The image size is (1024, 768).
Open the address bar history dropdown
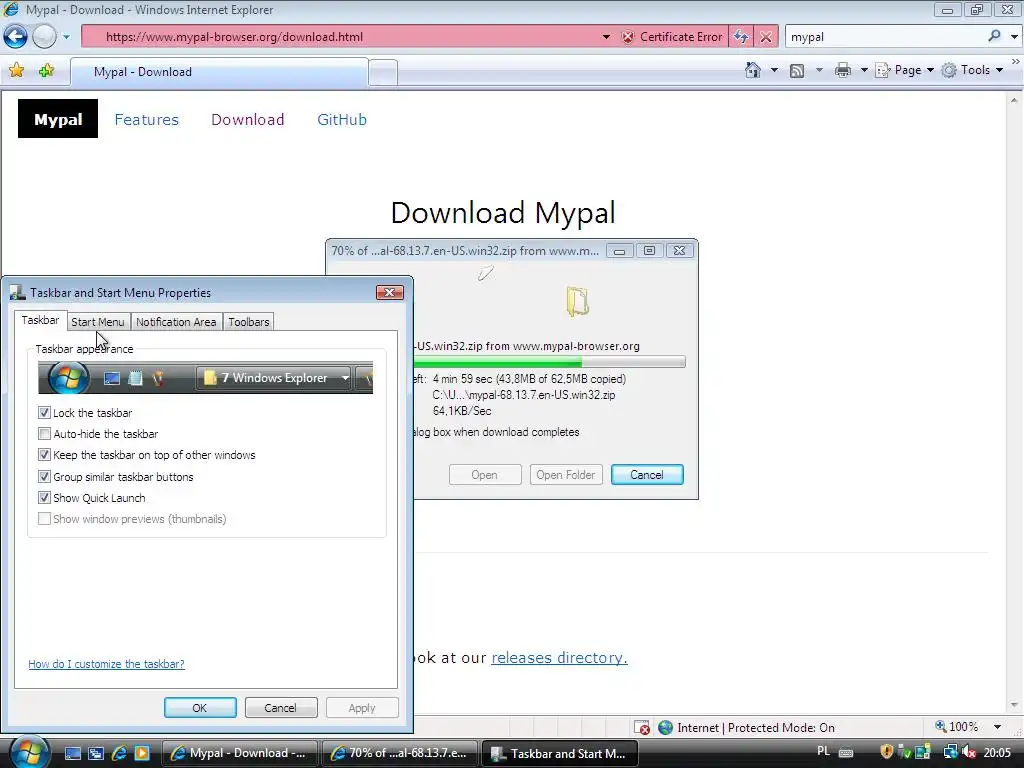(606, 37)
